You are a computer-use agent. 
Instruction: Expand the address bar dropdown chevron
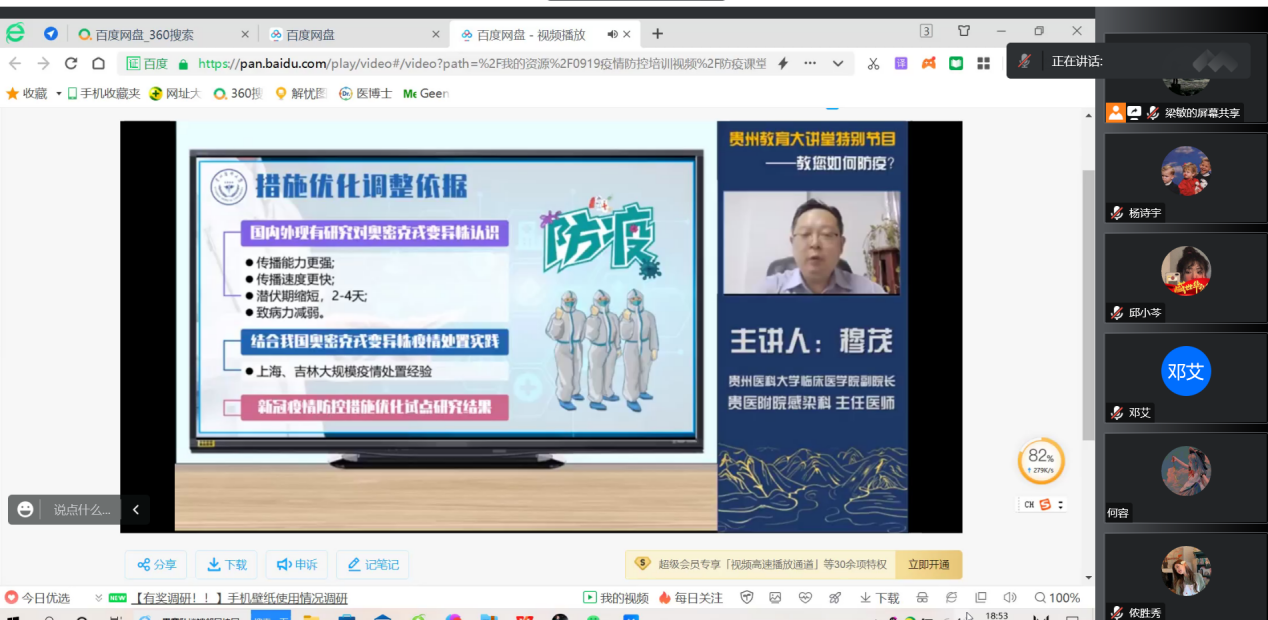838,63
